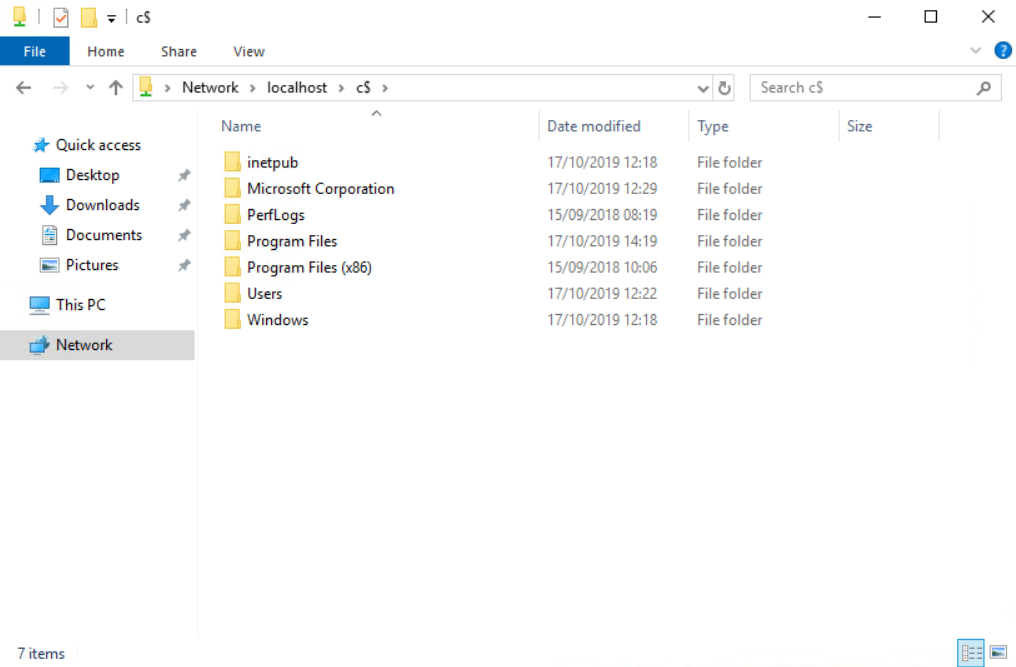Select This PC in navigation pane
This screenshot has height=667, width=1016.
click(80, 305)
